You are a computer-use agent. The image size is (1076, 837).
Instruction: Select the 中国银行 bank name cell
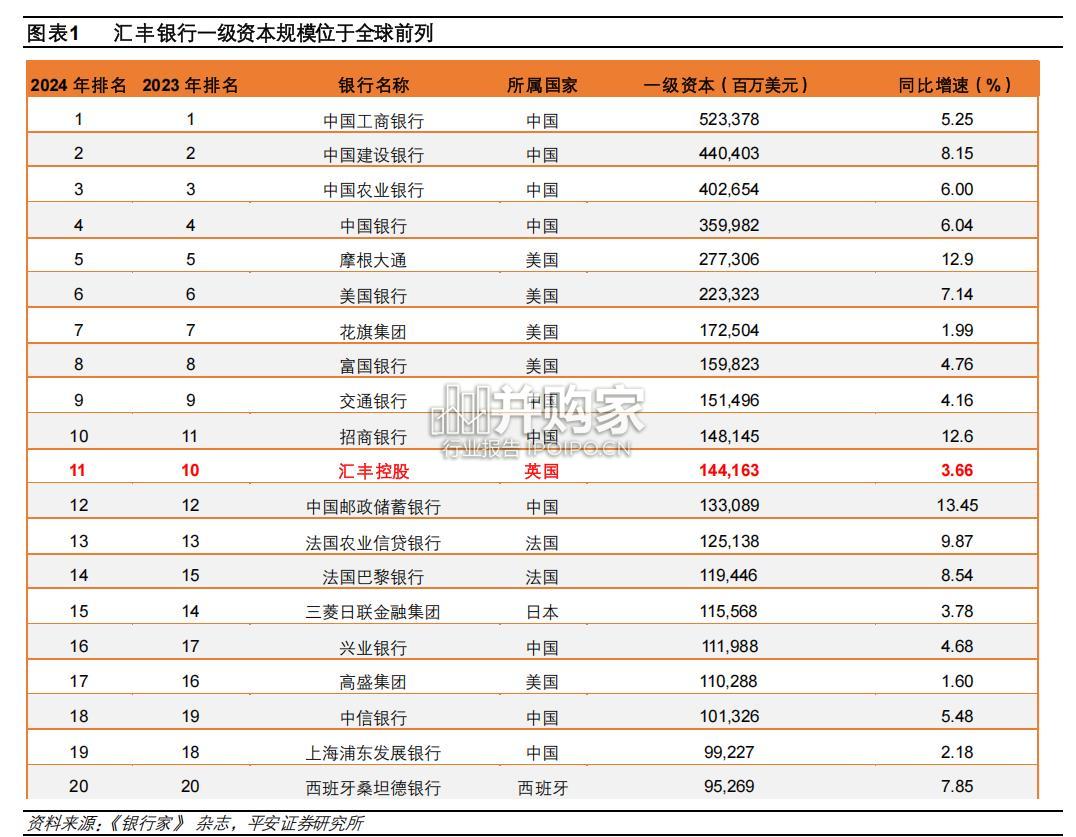click(x=373, y=226)
